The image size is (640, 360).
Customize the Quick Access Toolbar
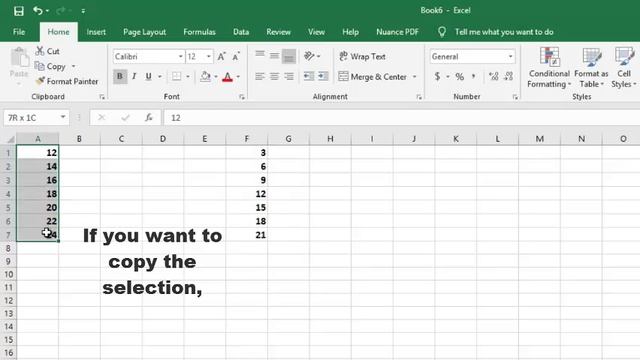click(x=83, y=11)
